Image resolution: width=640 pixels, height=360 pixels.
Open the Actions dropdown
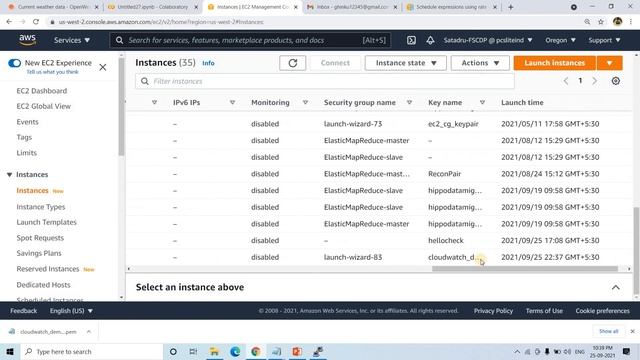pos(480,63)
